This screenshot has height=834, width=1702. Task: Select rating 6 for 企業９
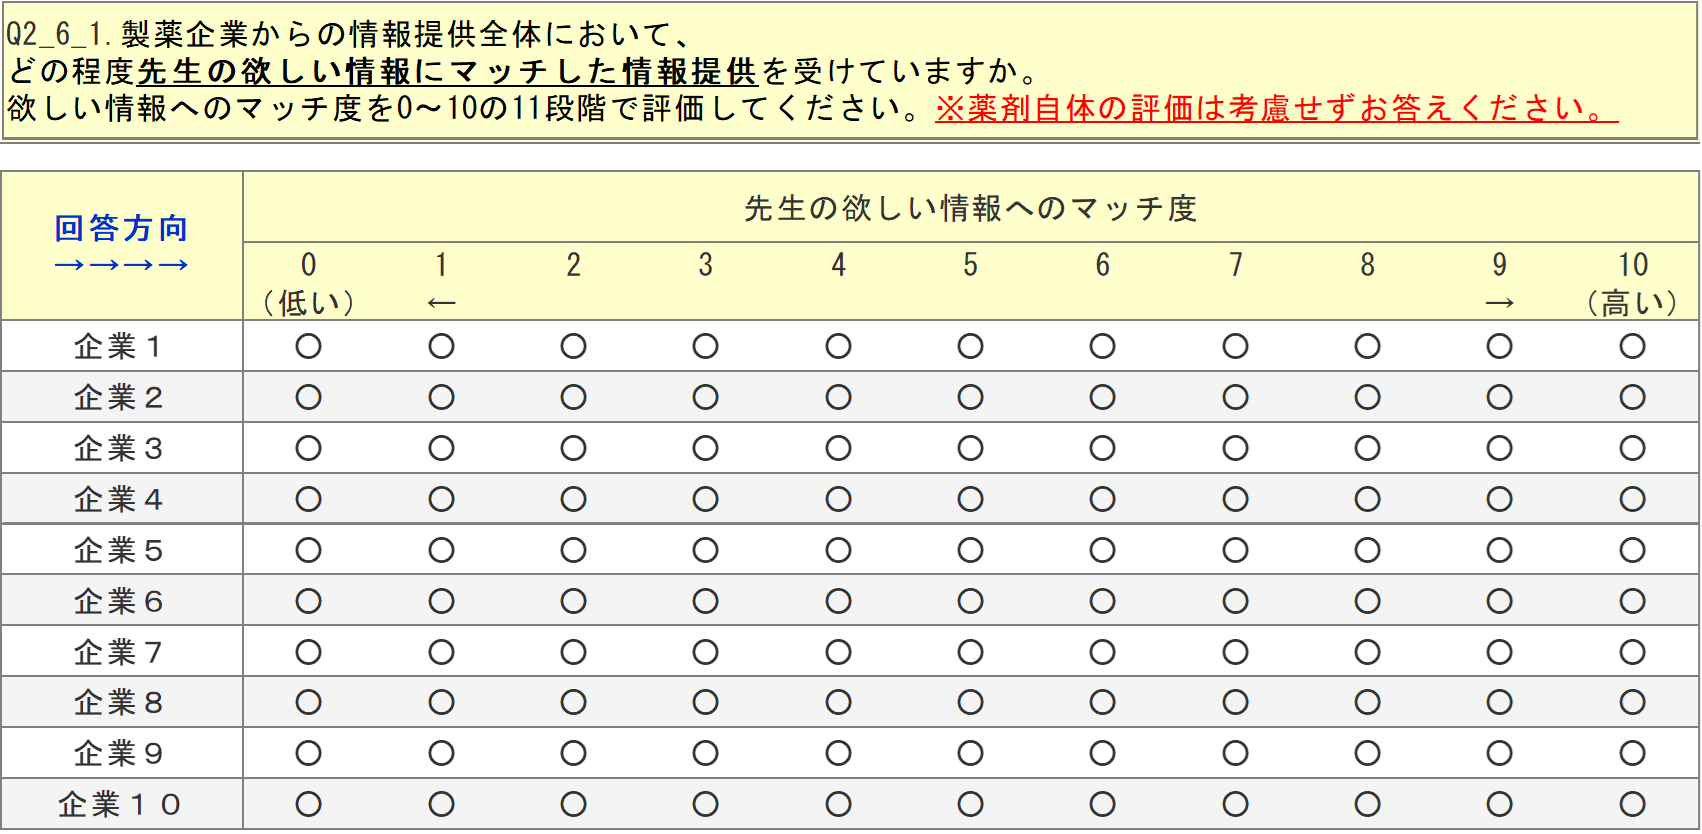coord(1102,753)
